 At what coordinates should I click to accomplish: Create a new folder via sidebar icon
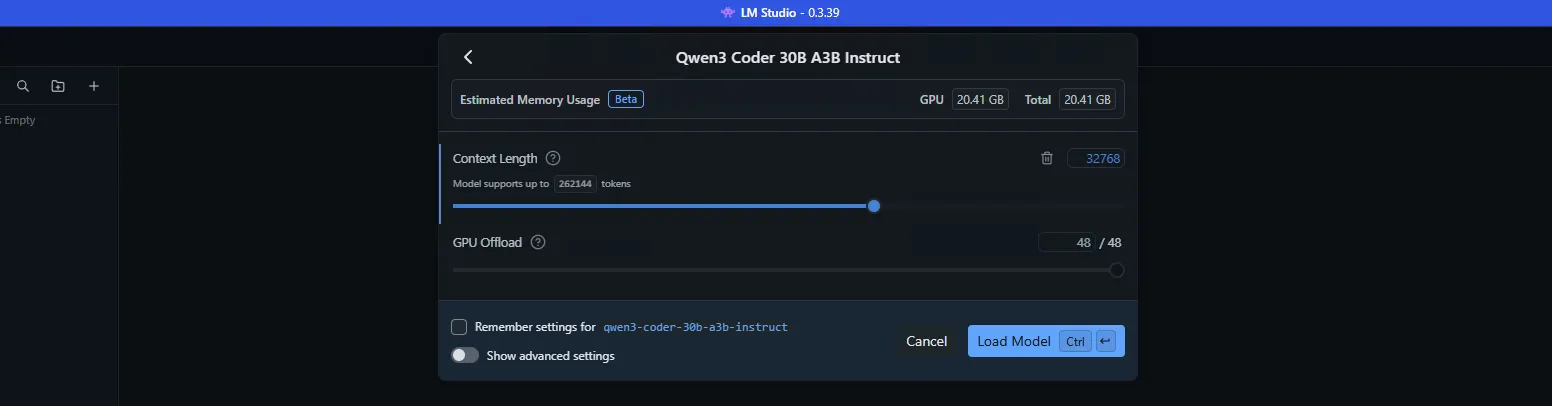(x=58, y=87)
